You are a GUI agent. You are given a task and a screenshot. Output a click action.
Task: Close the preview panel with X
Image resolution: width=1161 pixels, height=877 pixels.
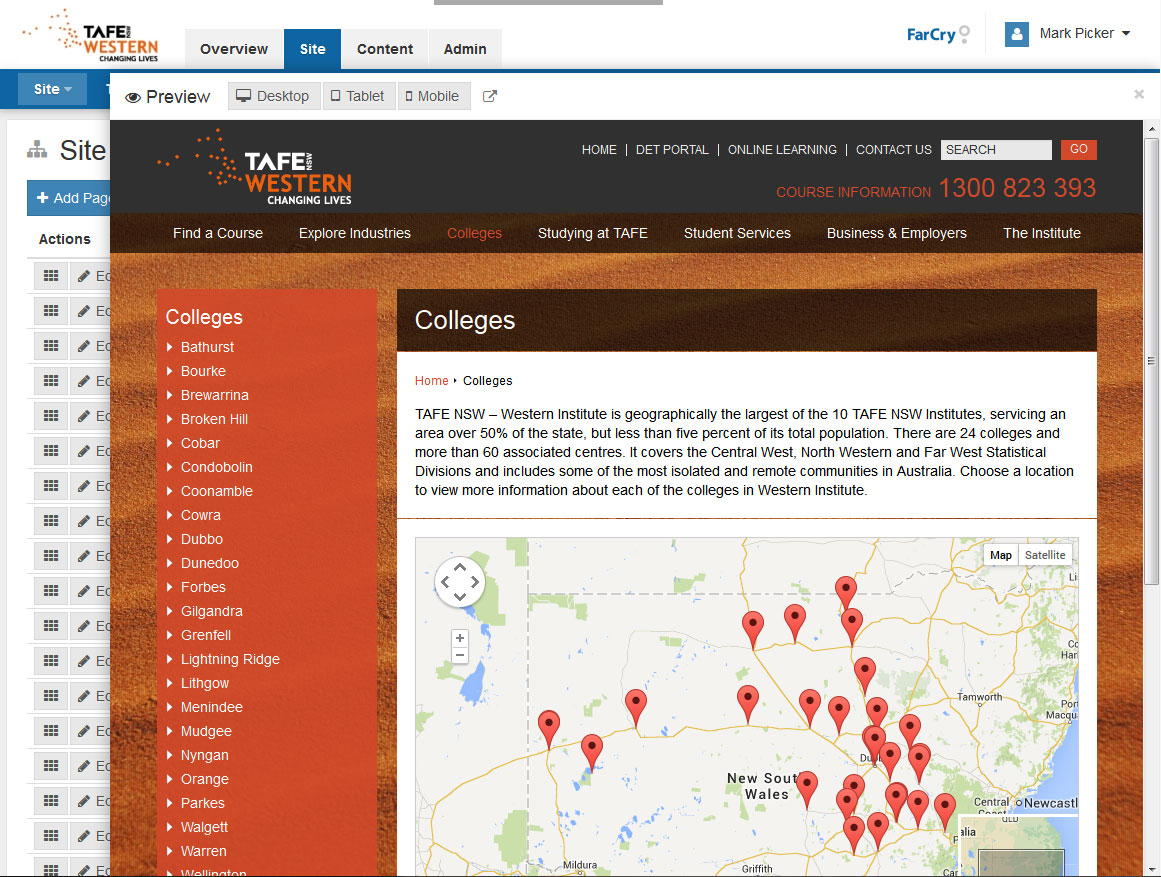[1139, 94]
